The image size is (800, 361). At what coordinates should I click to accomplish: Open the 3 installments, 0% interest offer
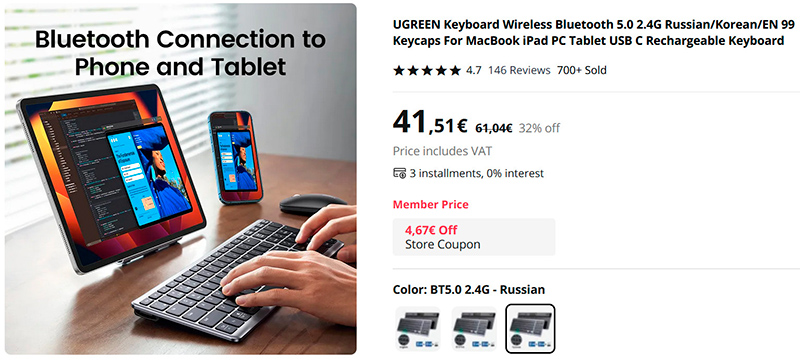[476, 173]
